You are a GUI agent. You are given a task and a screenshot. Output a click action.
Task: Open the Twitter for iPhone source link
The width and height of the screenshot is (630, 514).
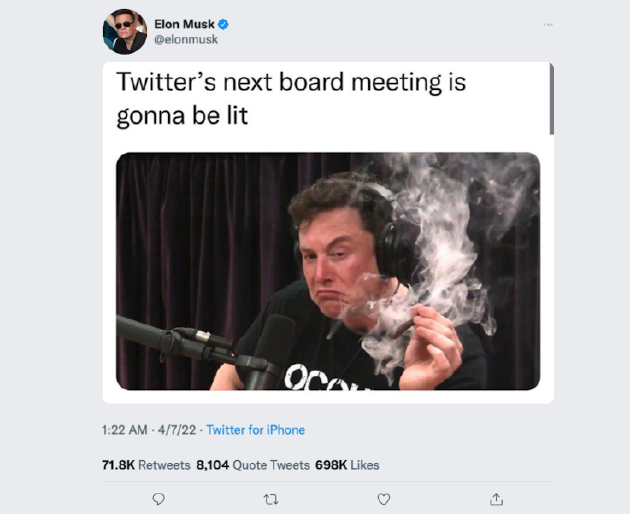[x=256, y=430]
